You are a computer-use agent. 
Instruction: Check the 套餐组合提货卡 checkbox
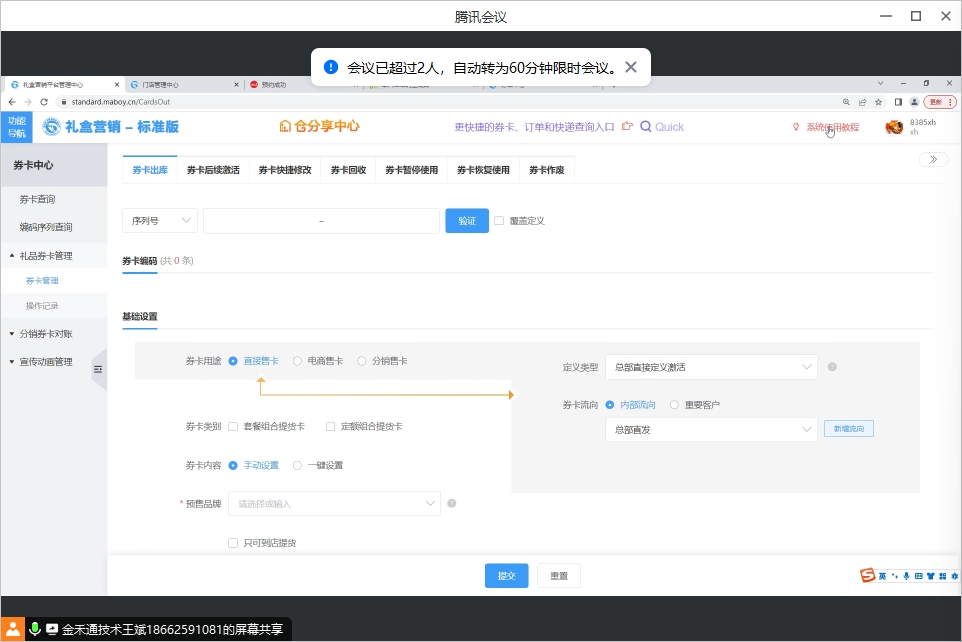tap(233, 426)
